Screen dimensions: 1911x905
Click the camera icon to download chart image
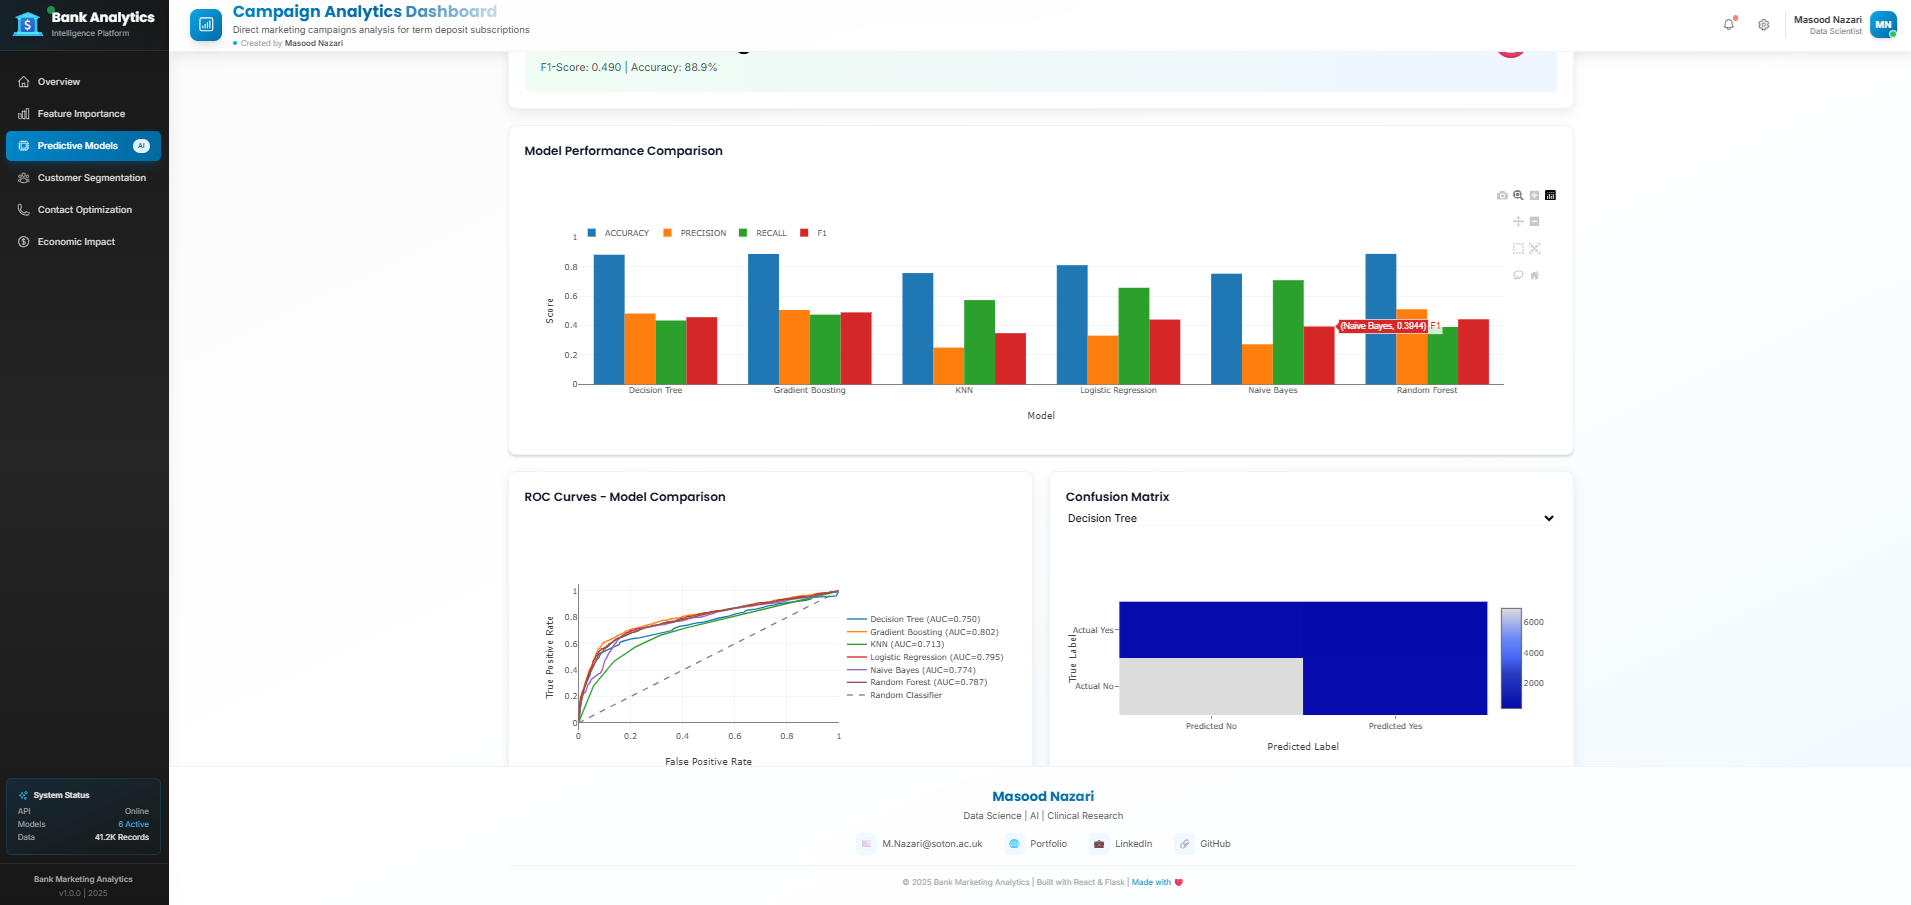click(x=1502, y=195)
